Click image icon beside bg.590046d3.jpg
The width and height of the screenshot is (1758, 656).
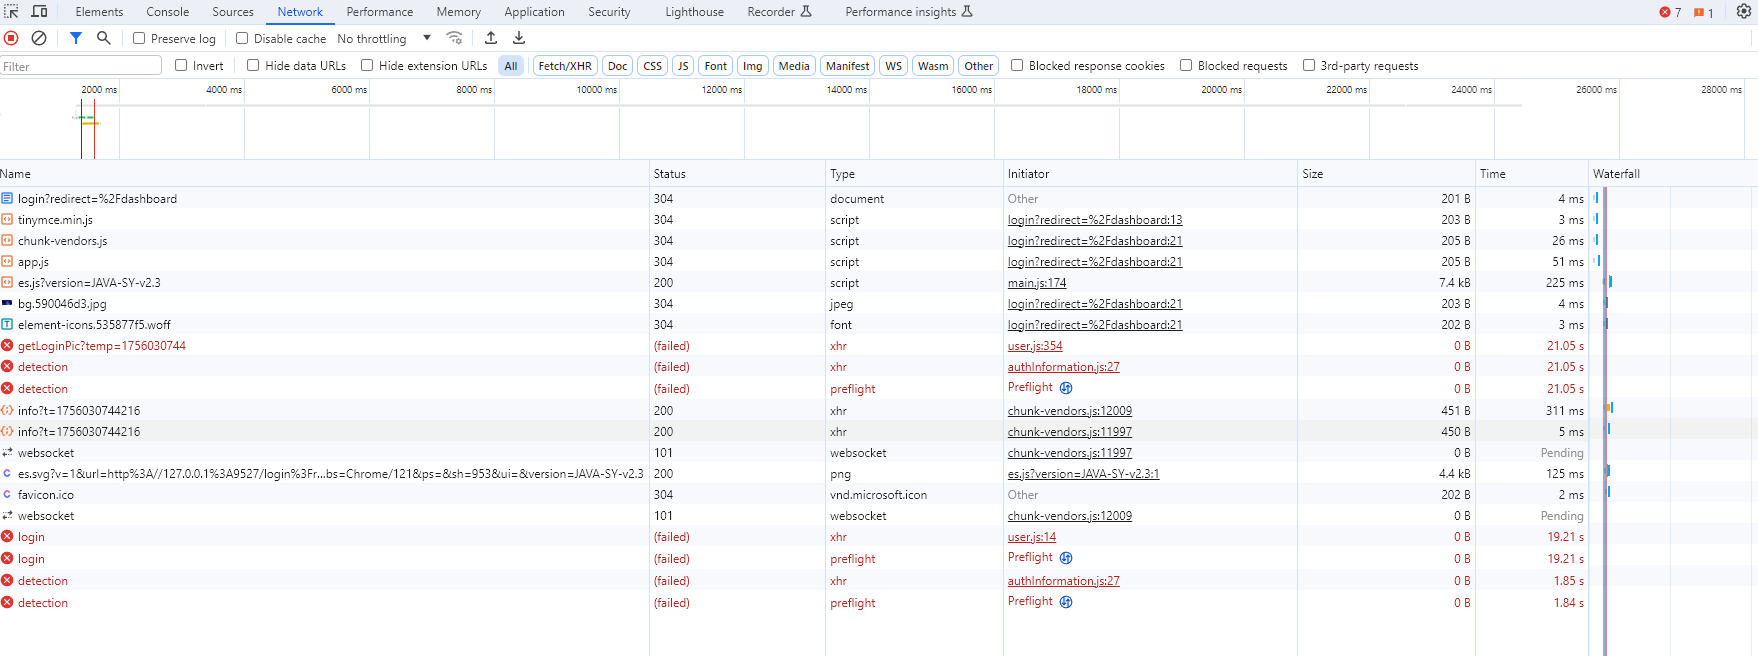[7, 303]
